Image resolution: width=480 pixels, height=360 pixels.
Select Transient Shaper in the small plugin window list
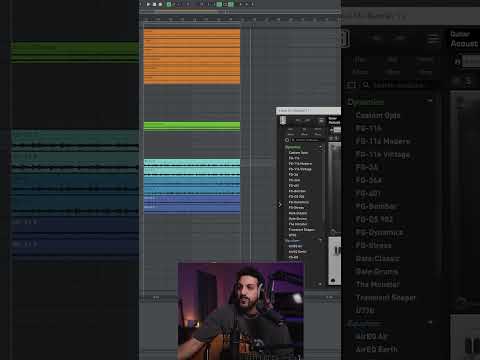[301, 230]
